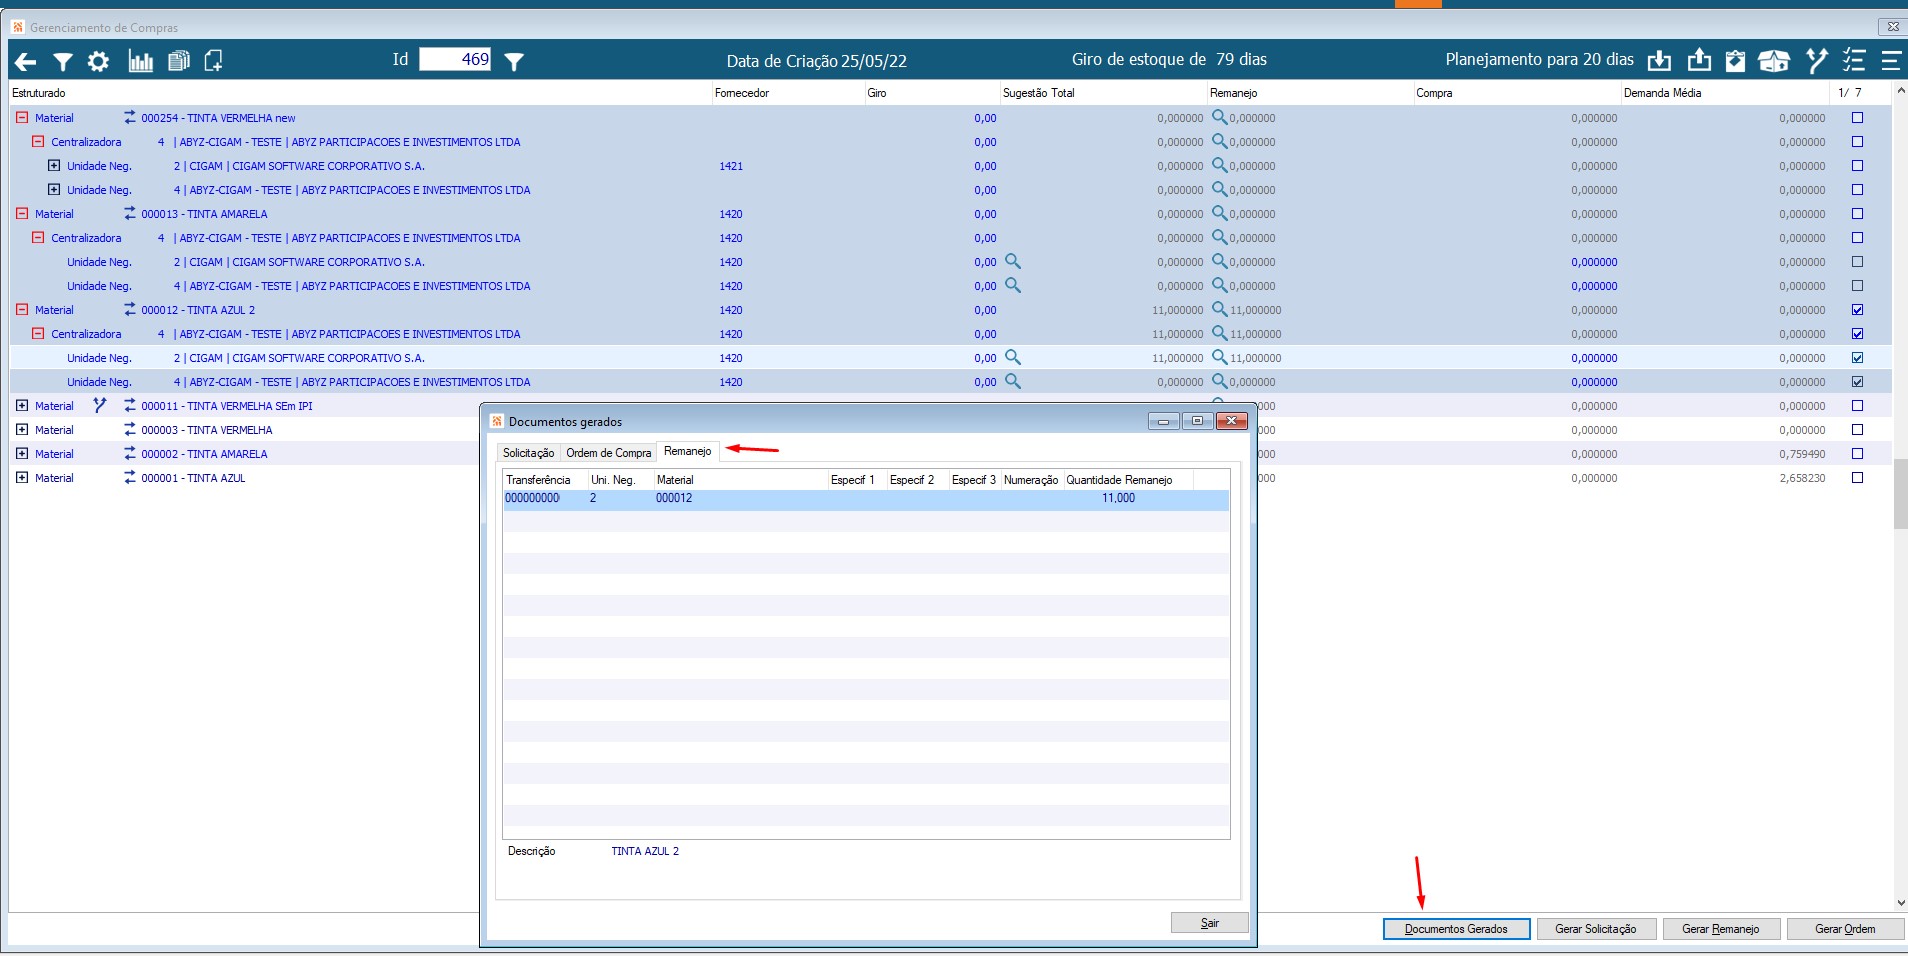Click the Documentos Gerados button

pos(1456,929)
